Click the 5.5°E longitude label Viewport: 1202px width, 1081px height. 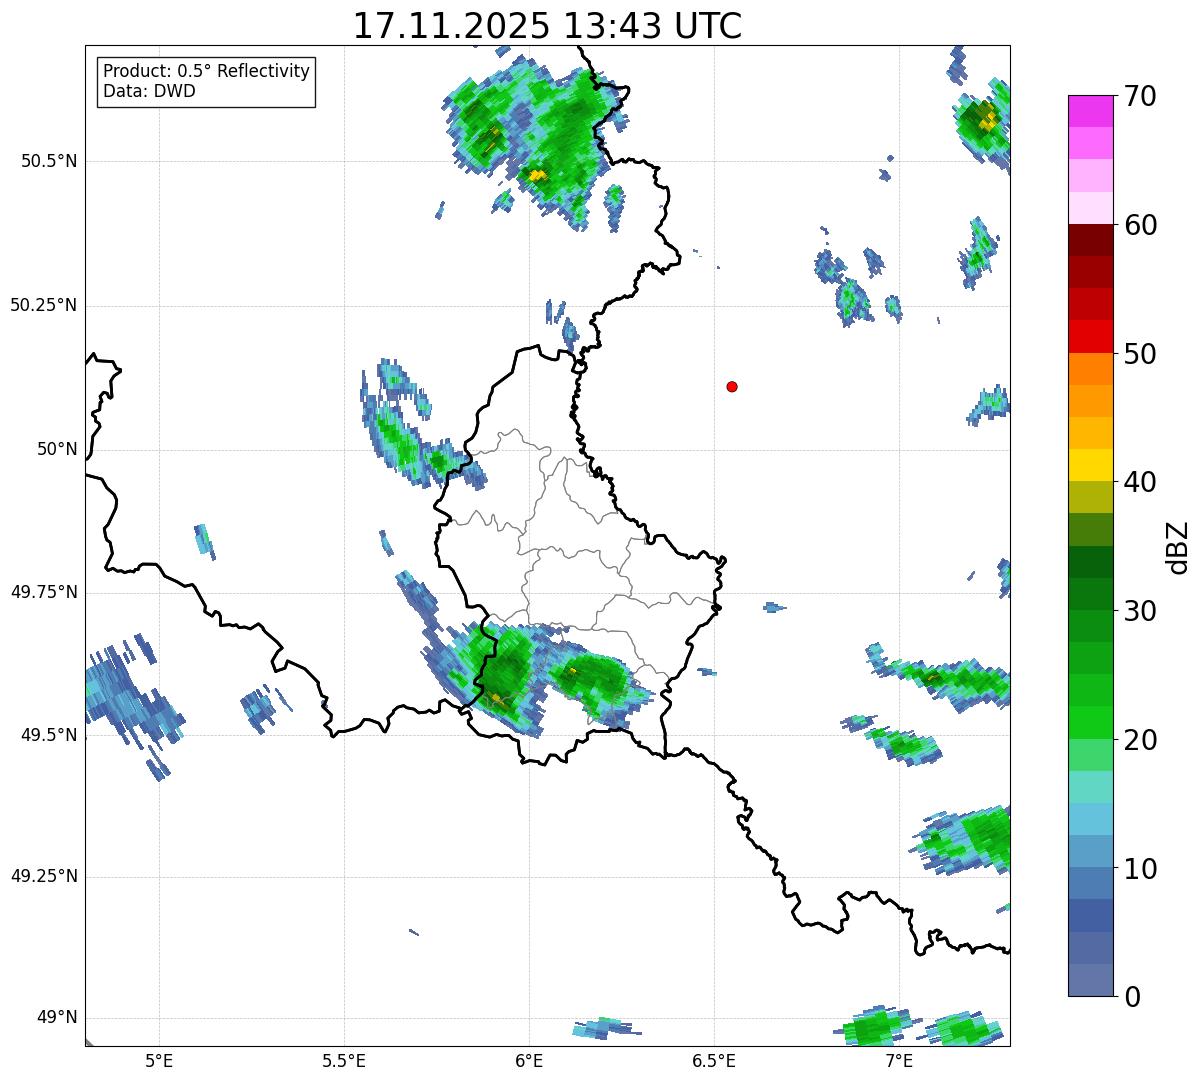(344, 1060)
